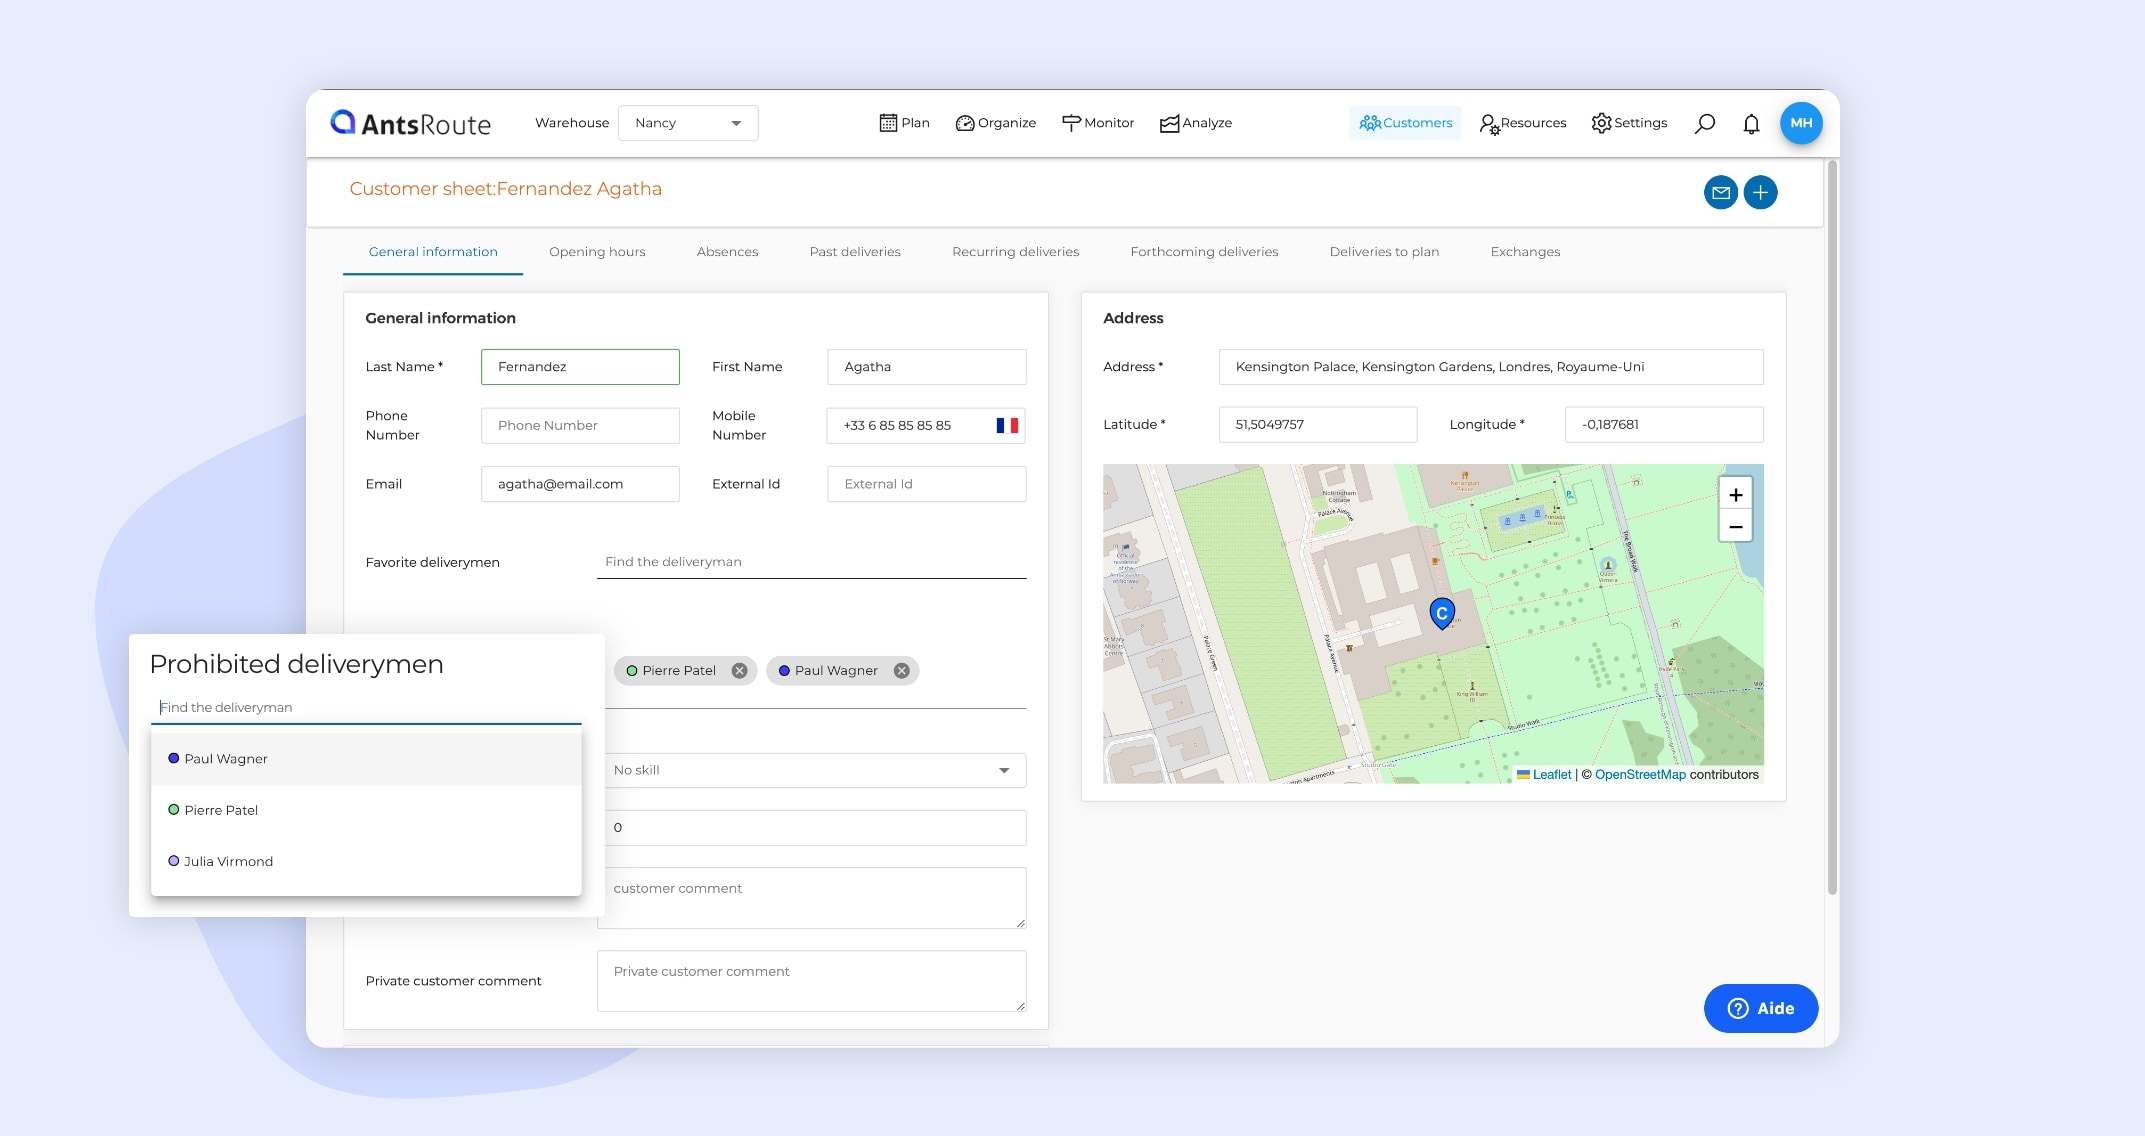Click the blue plus add button
Viewport: 2145px width, 1136px height.
[x=1760, y=192]
